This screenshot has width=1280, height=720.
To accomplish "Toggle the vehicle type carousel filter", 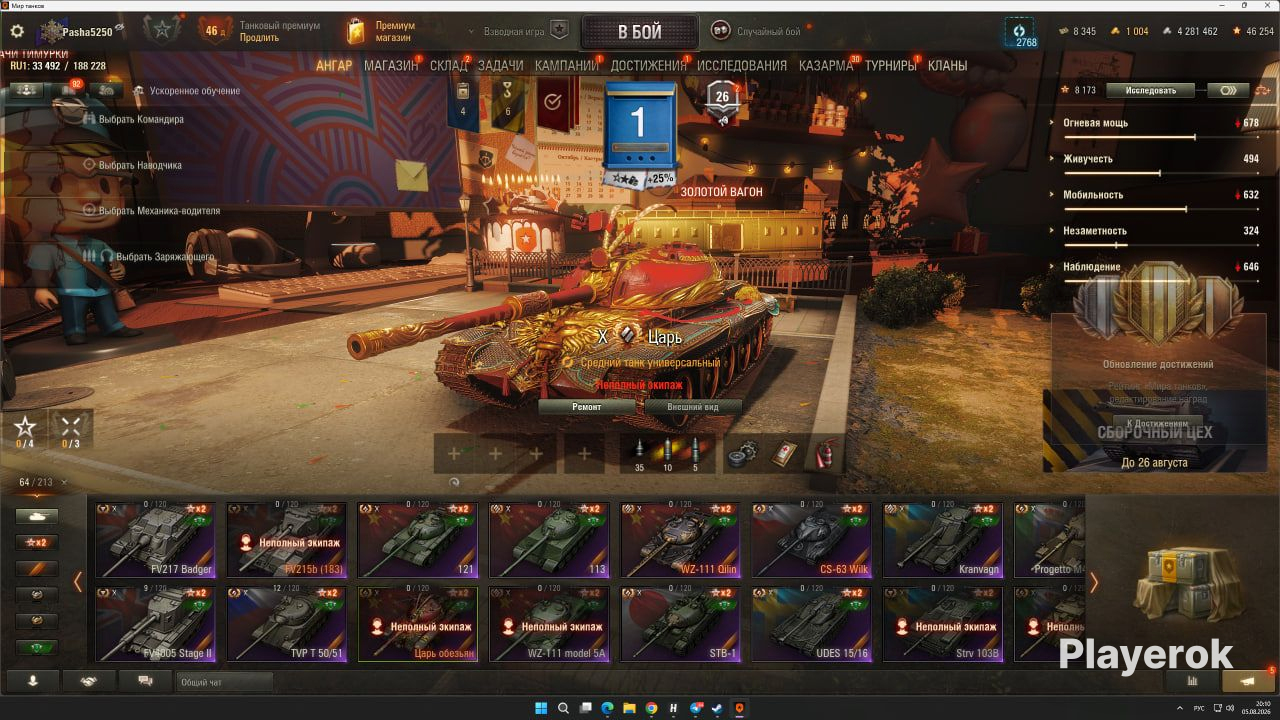I will point(36,516).
